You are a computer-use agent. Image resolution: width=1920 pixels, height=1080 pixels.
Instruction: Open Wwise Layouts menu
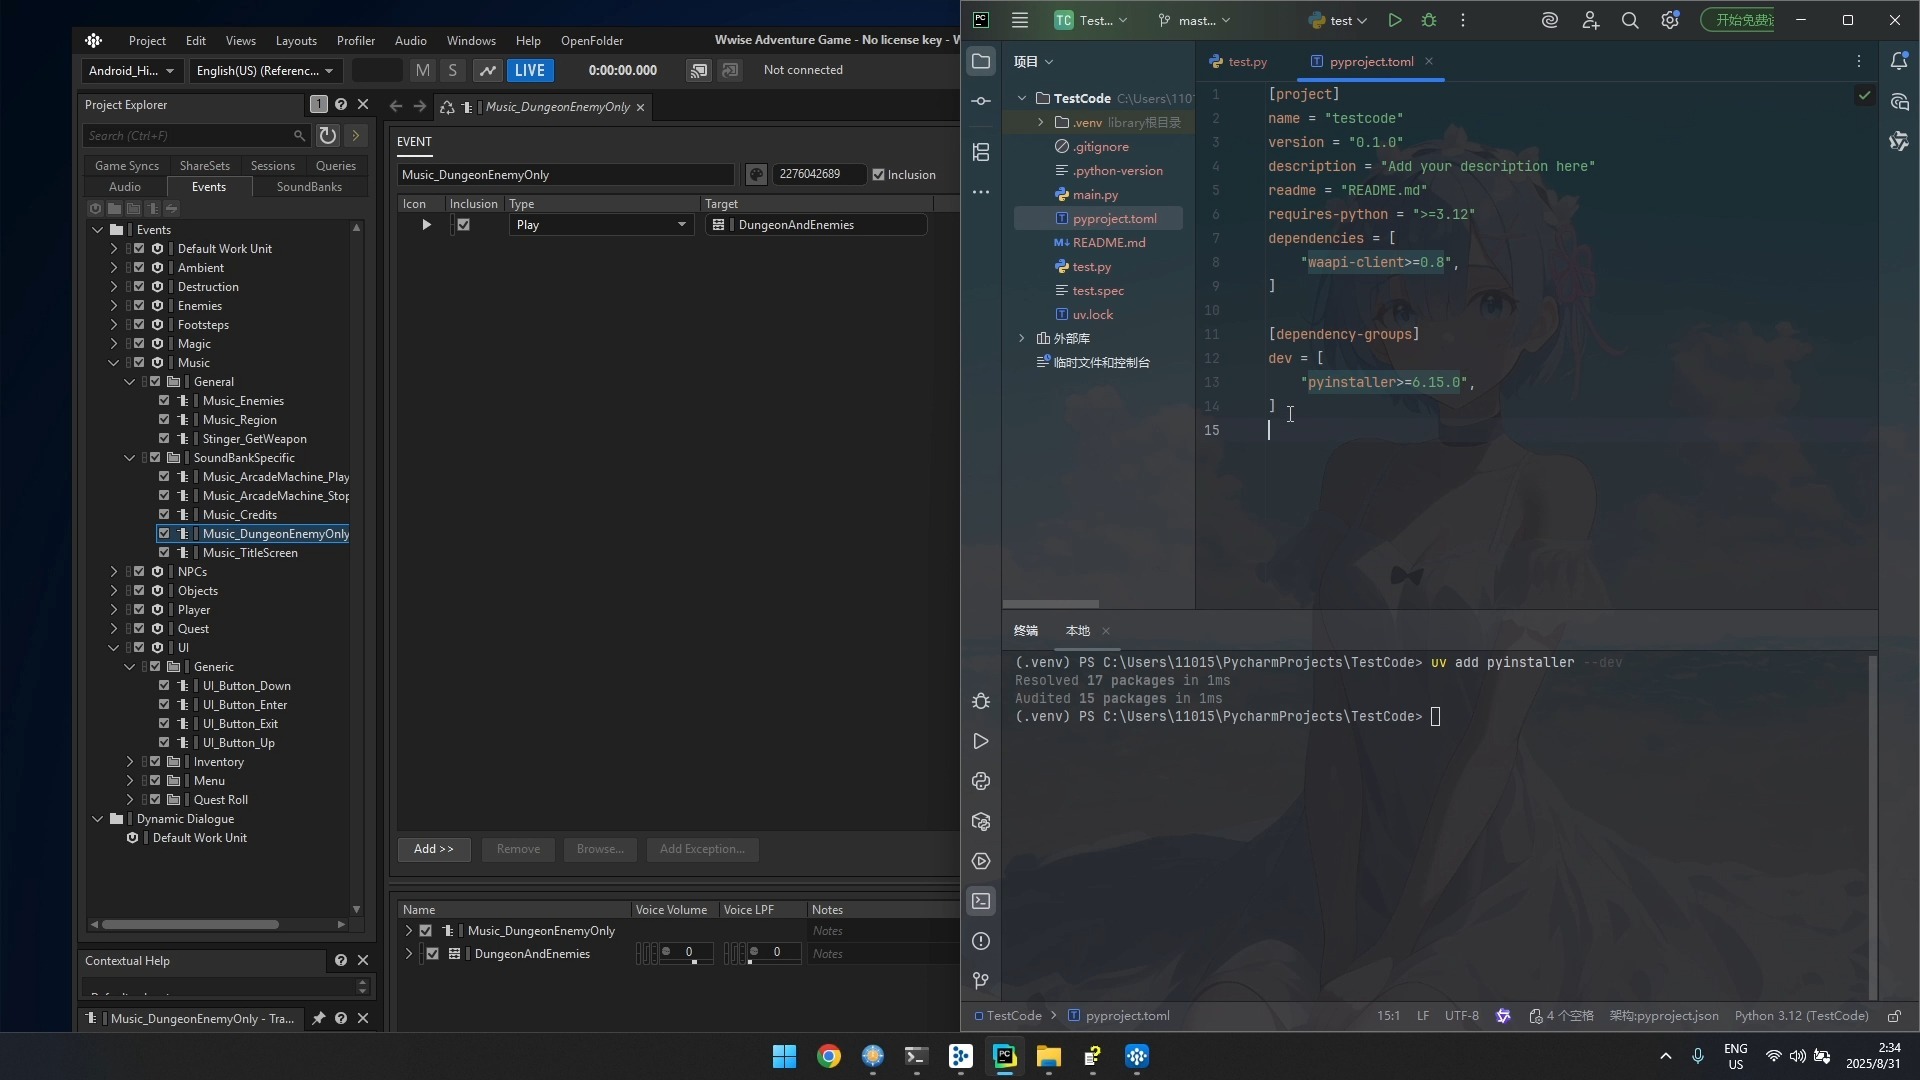[x=296, y=40]
